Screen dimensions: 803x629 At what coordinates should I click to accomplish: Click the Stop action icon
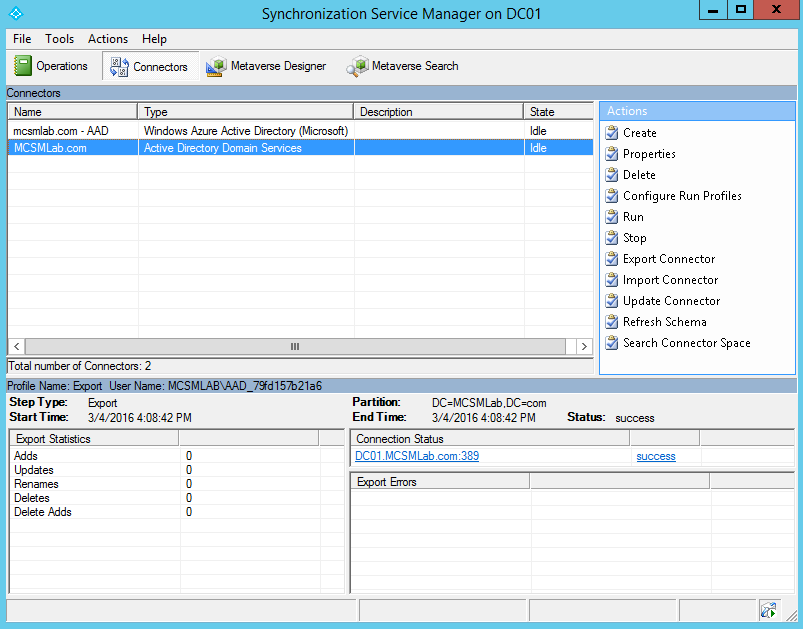tap(611, 238)
